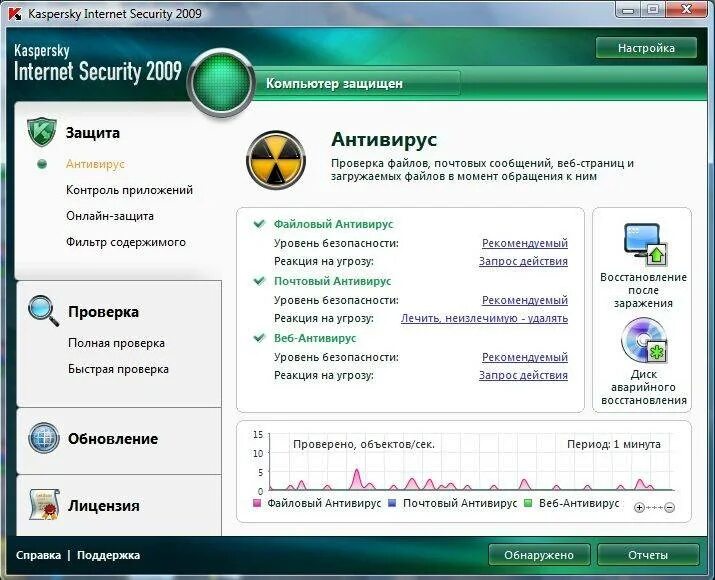Viewport: 715px width, 580px height.
Task: Click the Проверено, объектов/сек. chart label
Action: [364, 444]
